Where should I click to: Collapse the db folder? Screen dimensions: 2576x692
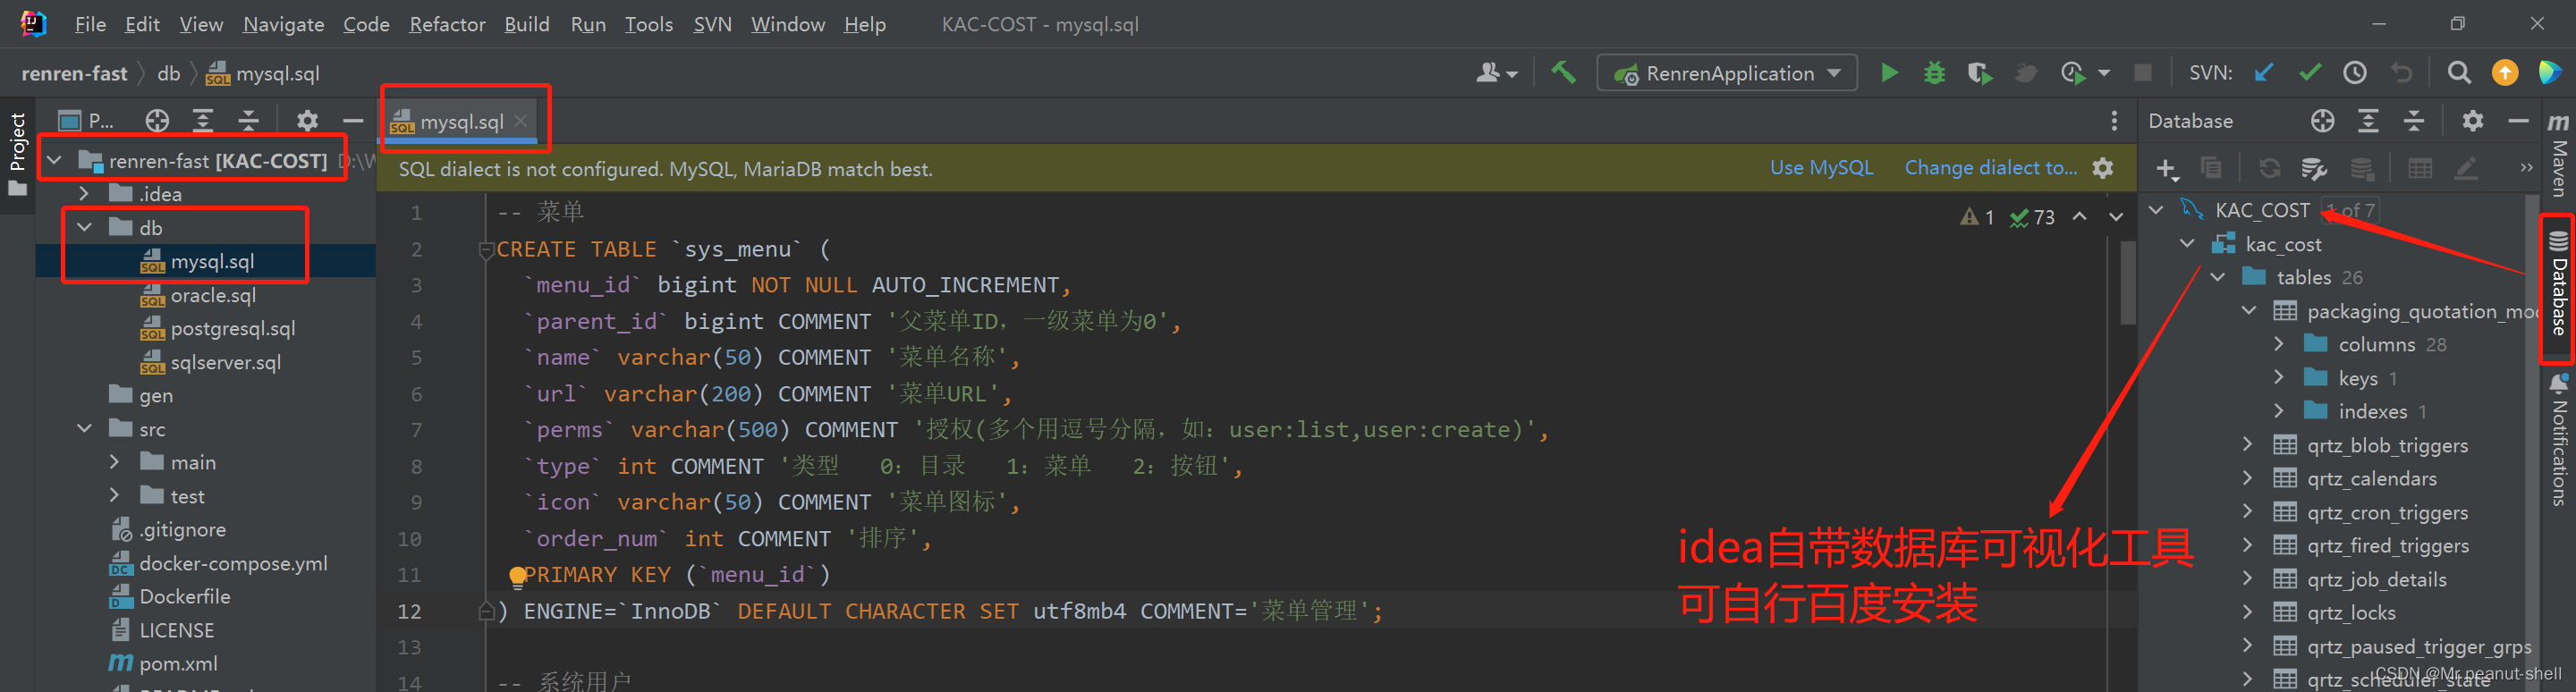coord(85,228)
